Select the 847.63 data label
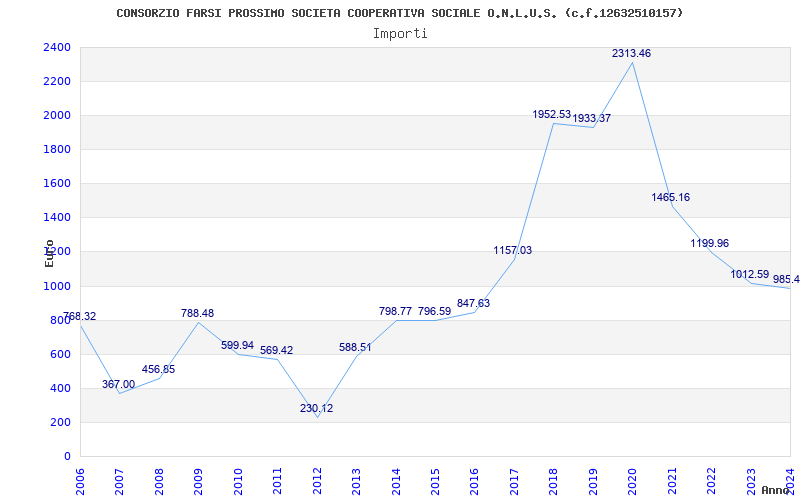This screenshot has width=800, height=500. (473, 303)
